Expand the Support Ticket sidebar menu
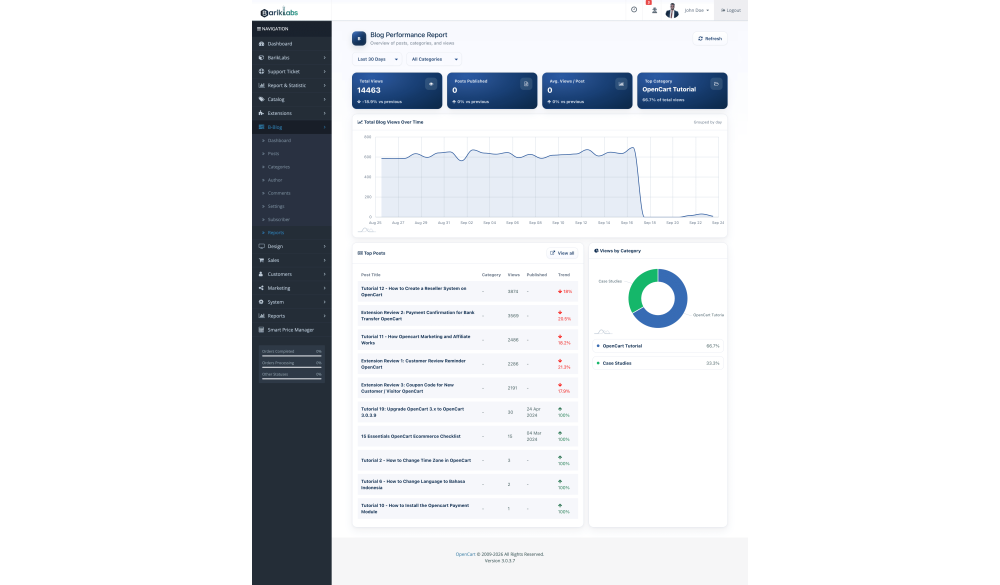 (292, 71)
